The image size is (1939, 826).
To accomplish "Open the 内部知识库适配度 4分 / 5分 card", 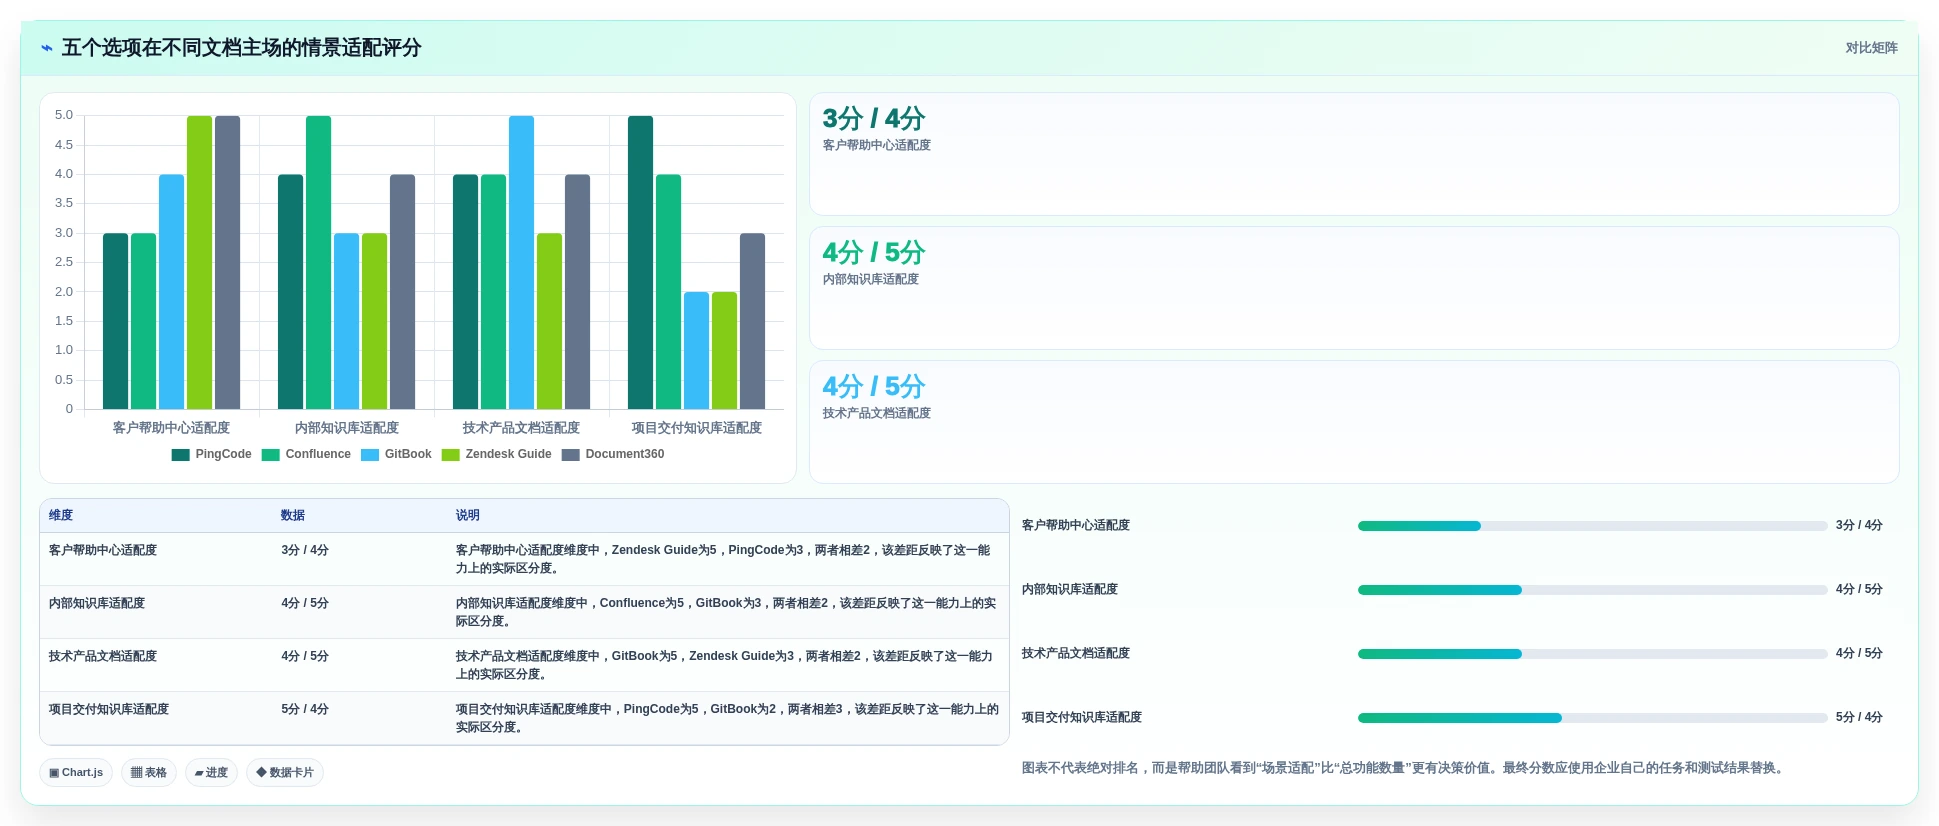I will [x=1354, y=288].
